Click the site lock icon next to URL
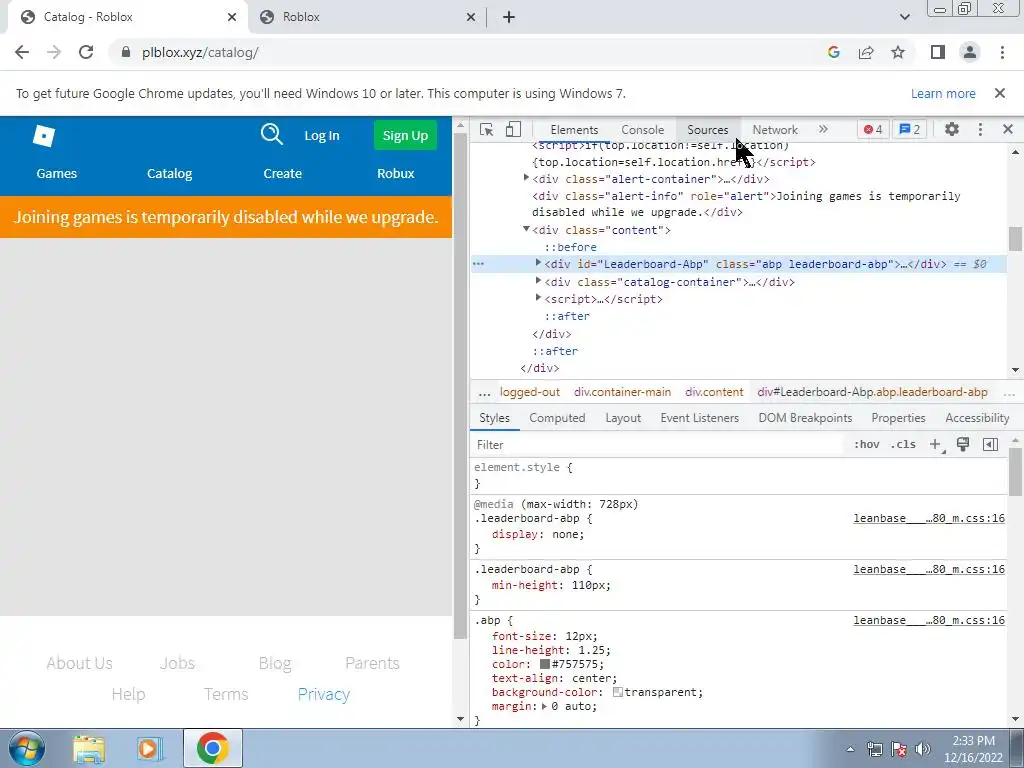 (126, 52)
